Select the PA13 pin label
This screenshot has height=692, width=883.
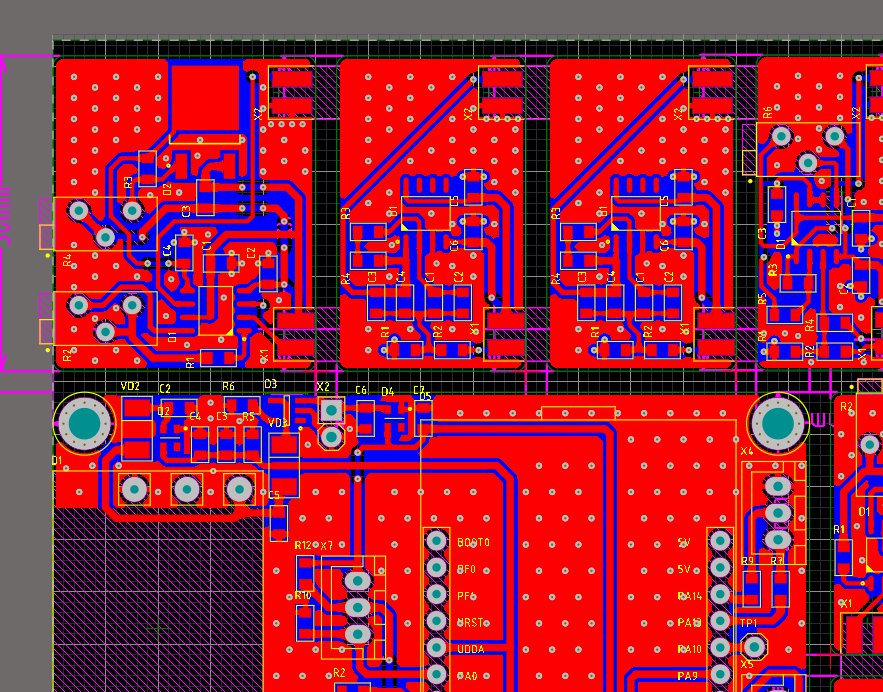[689, 622]
